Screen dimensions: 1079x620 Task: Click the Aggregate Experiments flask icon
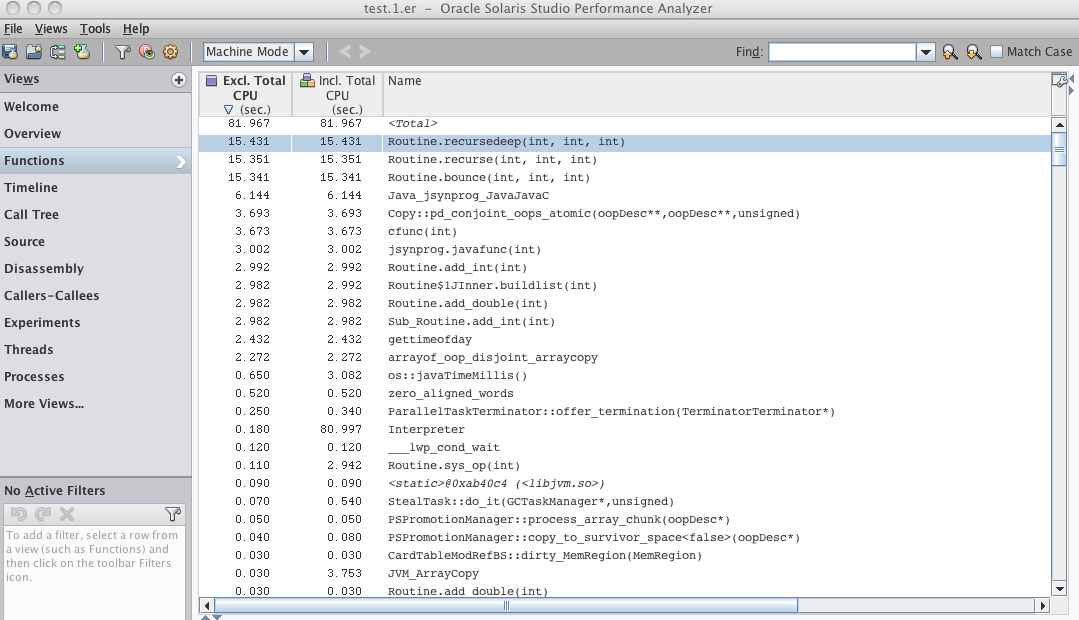pyautogui.click(x=82, y=52)
